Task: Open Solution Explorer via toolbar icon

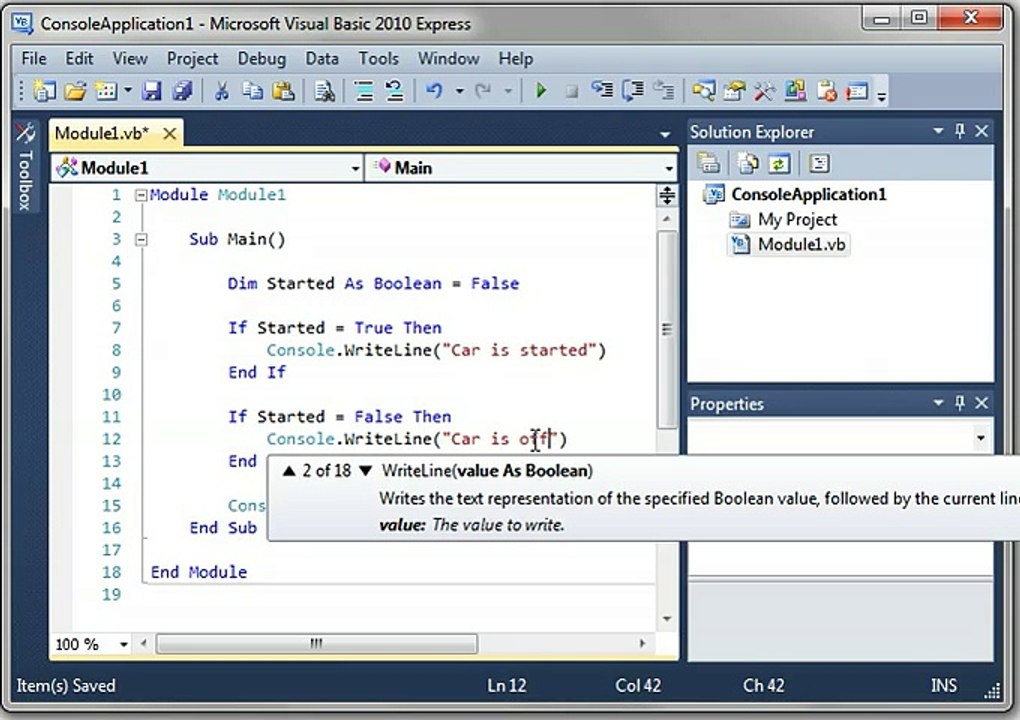Action: [x=703, y=91]
